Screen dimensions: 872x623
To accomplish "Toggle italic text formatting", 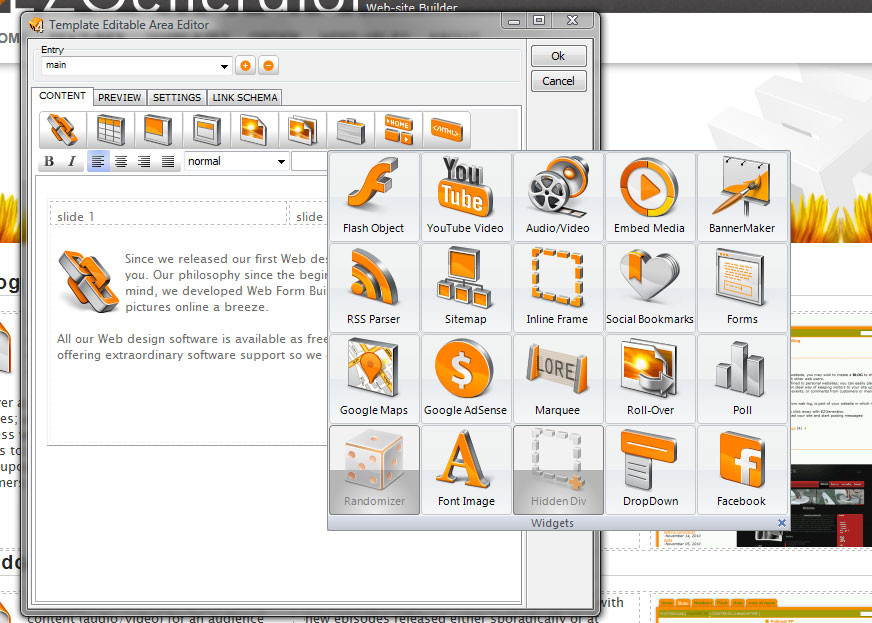I will pyautogui.click(x=72, y=161).
